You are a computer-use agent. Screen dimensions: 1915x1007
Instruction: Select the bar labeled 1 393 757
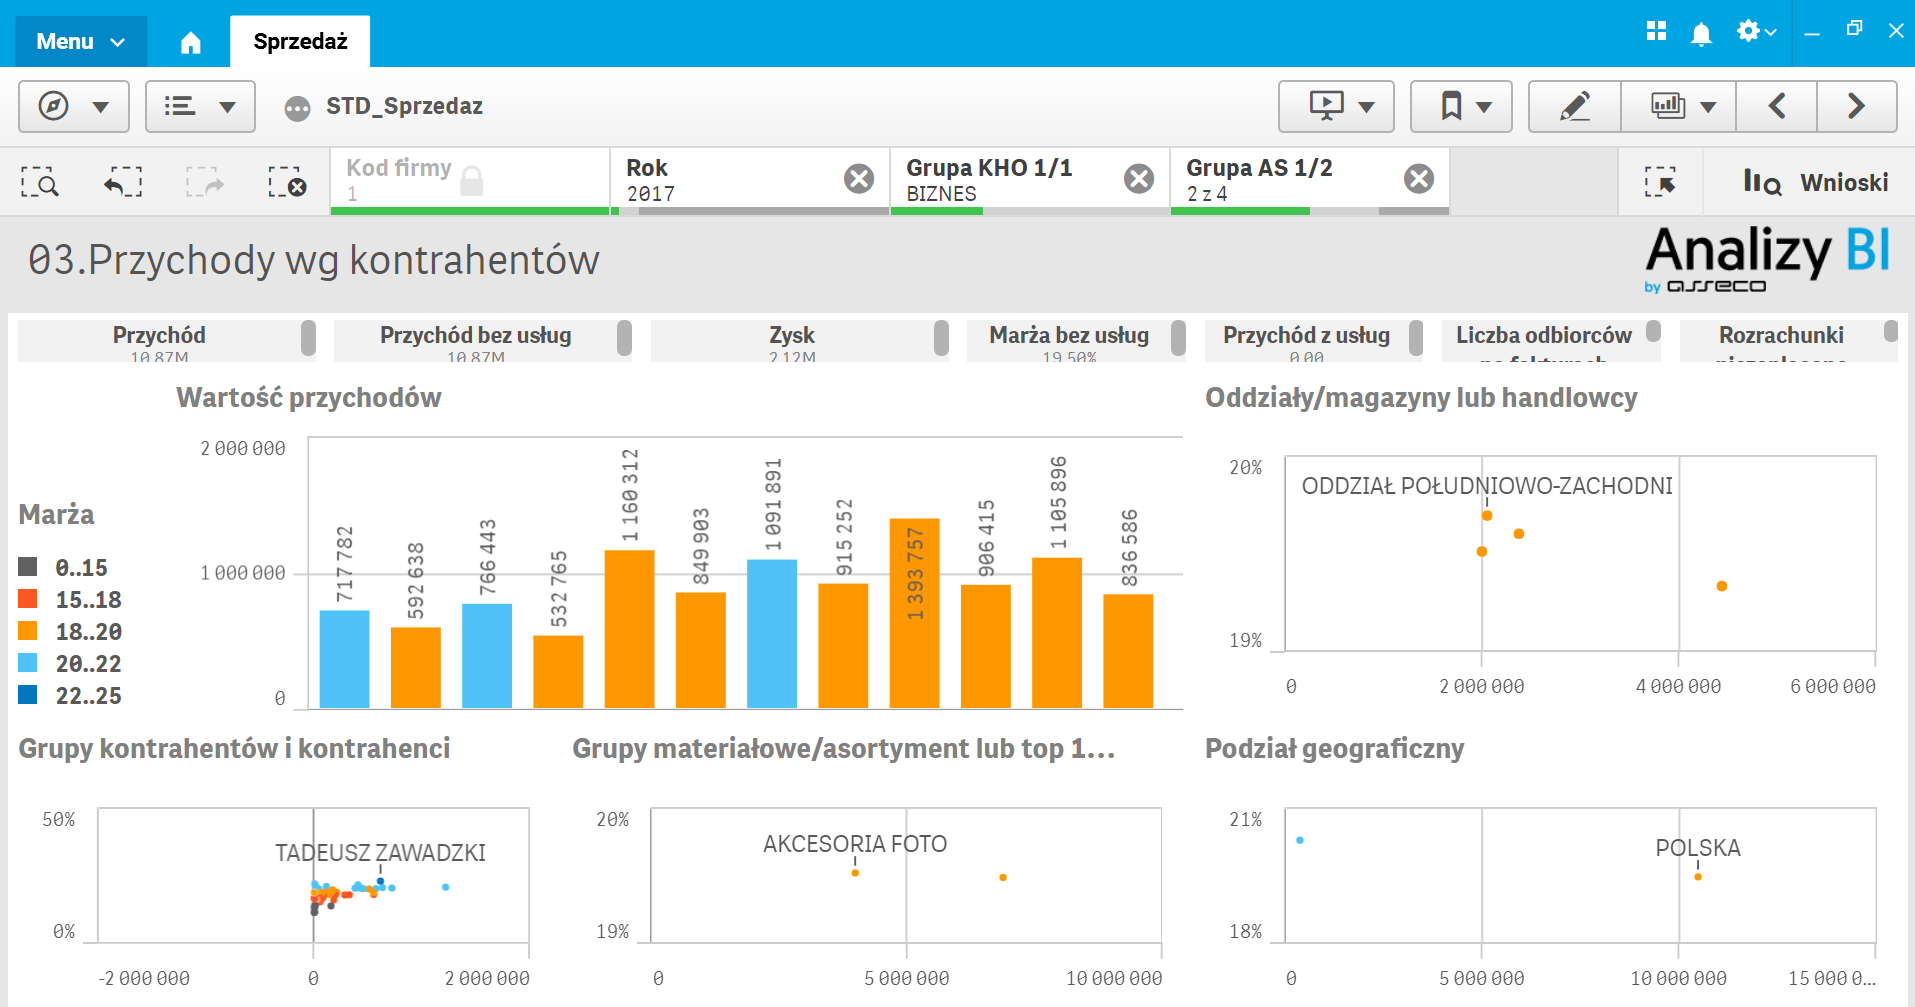[915, 613]
